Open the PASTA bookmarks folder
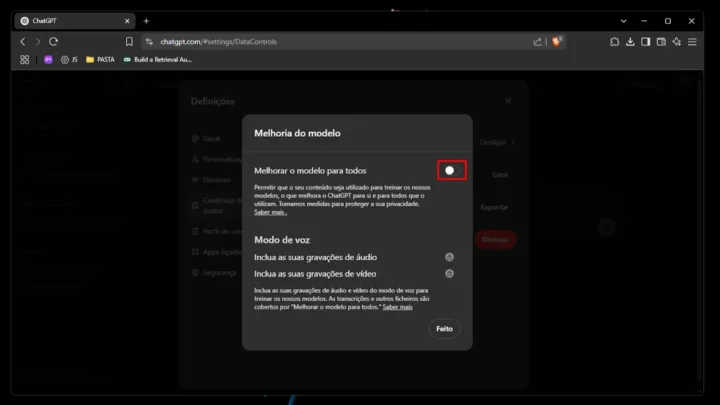The height and width of the screenshot is (405, 720). tap(100, 59)
